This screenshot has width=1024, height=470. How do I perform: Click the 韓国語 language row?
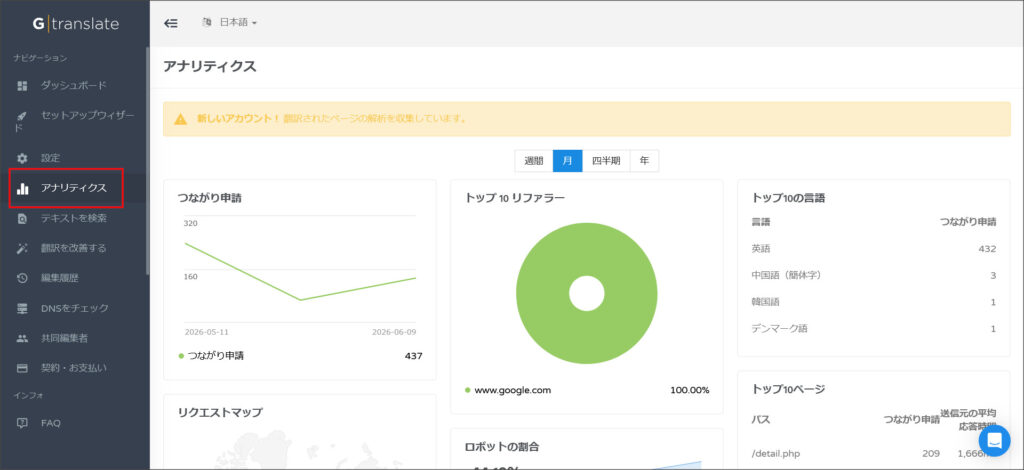(874, 302)
